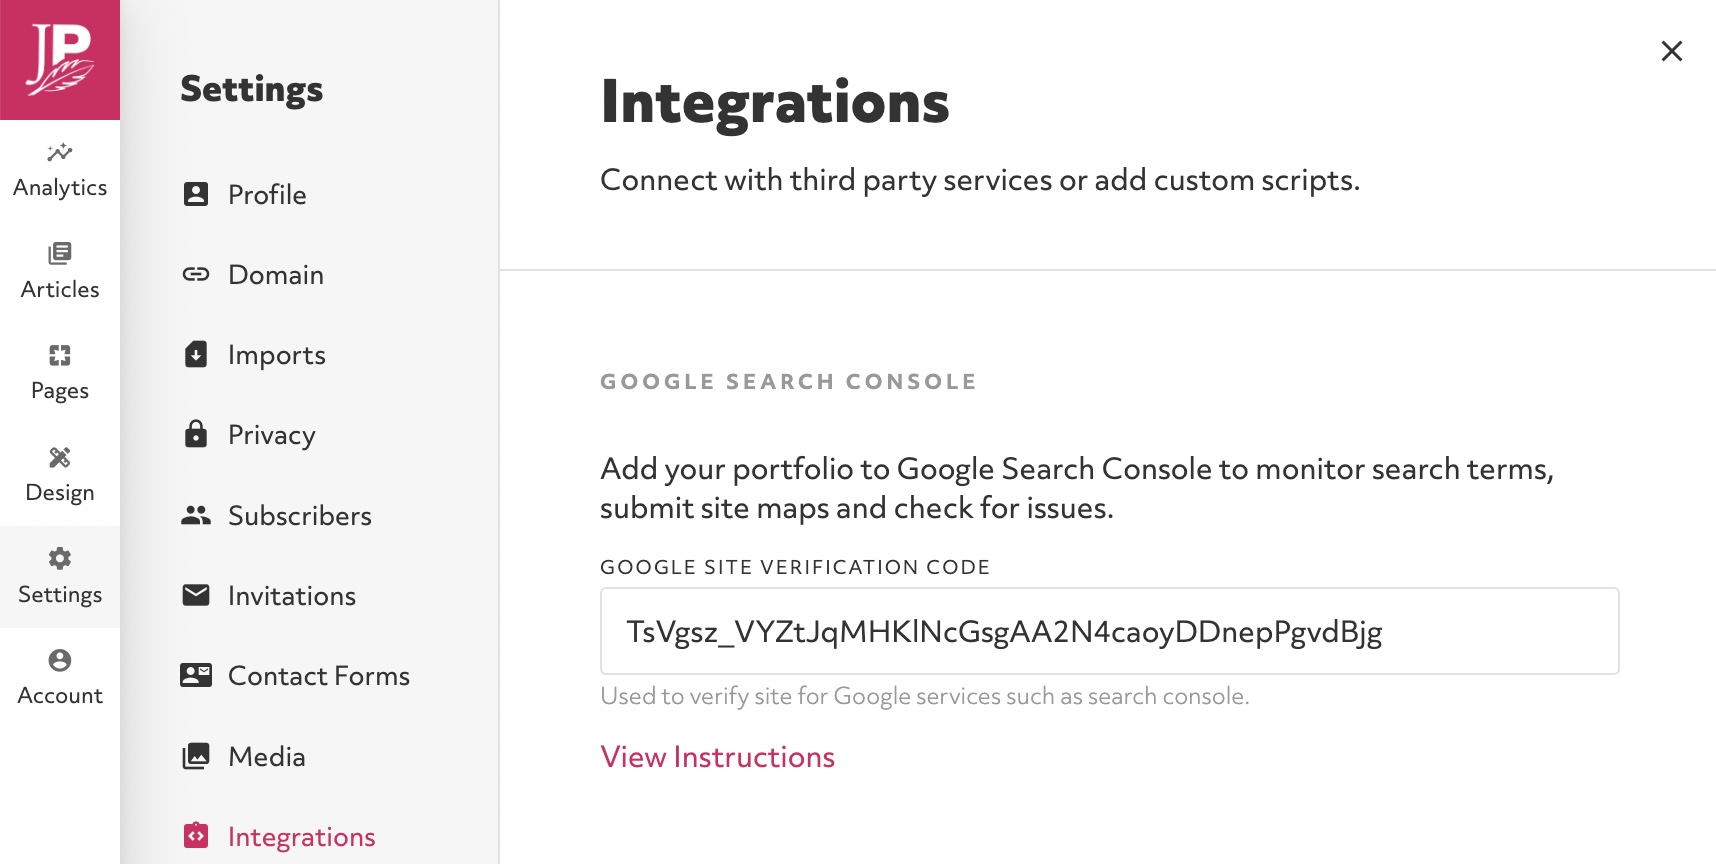Click the Contact Forms card icon
Viewport: 1716px width, 864px height.
click(x=196, y=675)
